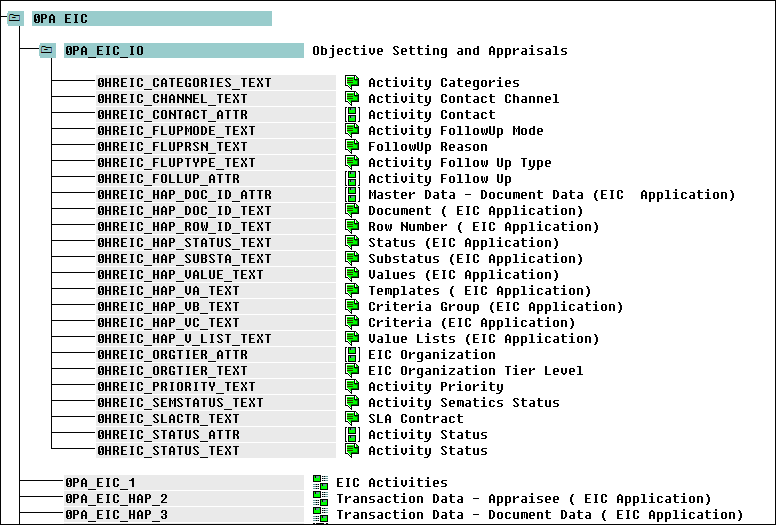Click the attribute icon for Master Data - Document Data

click(352, 195)
